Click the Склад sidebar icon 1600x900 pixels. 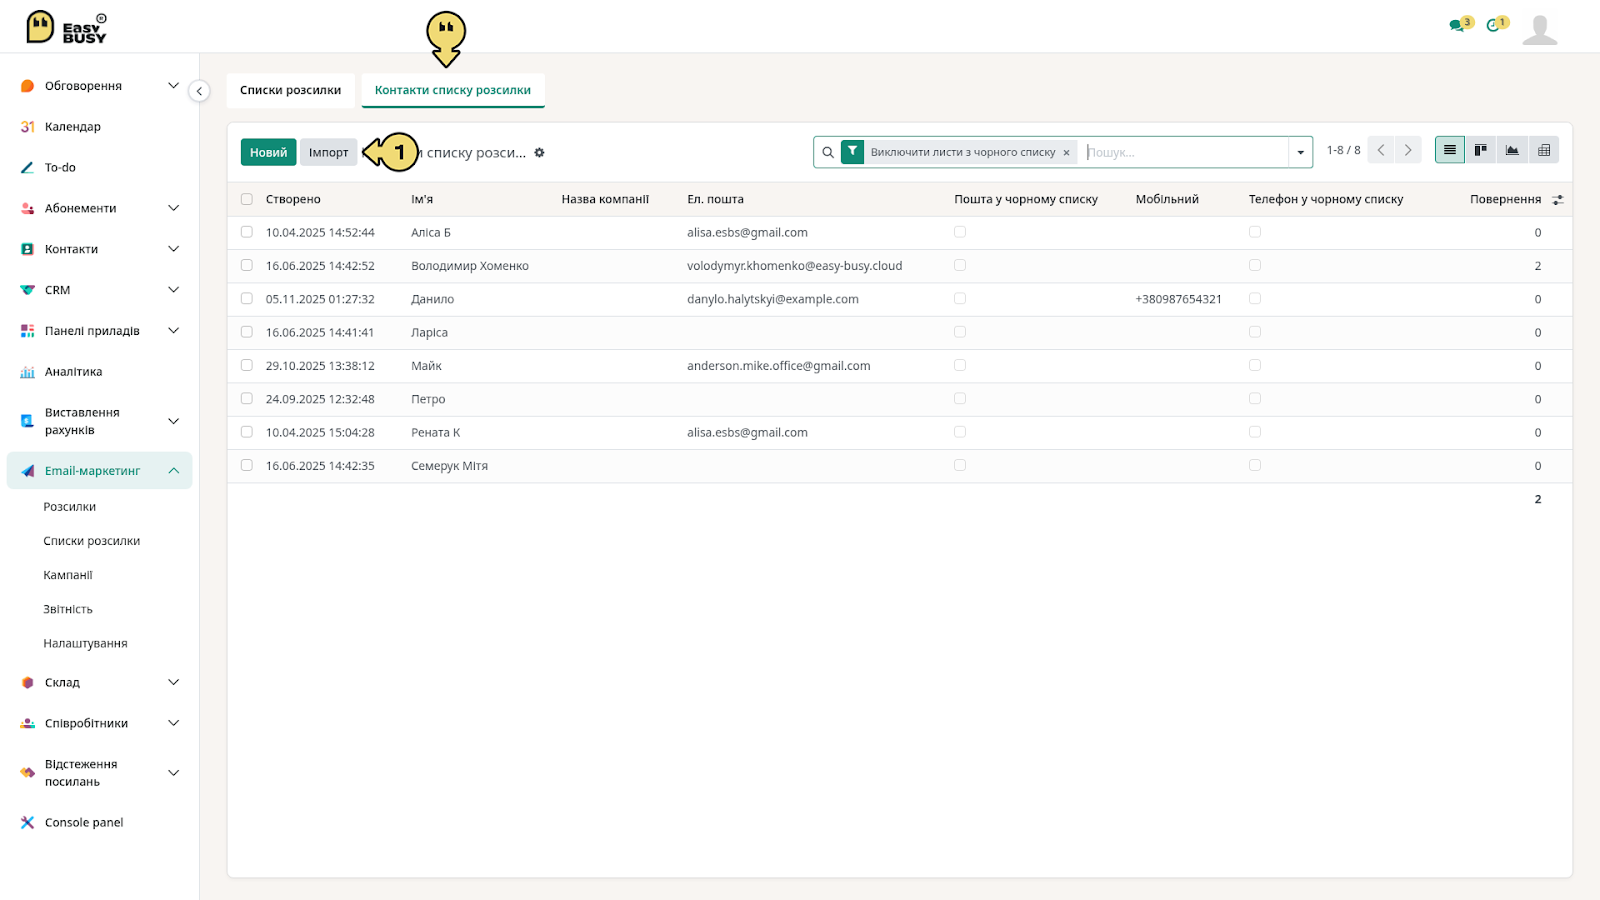tap(27, 683)
